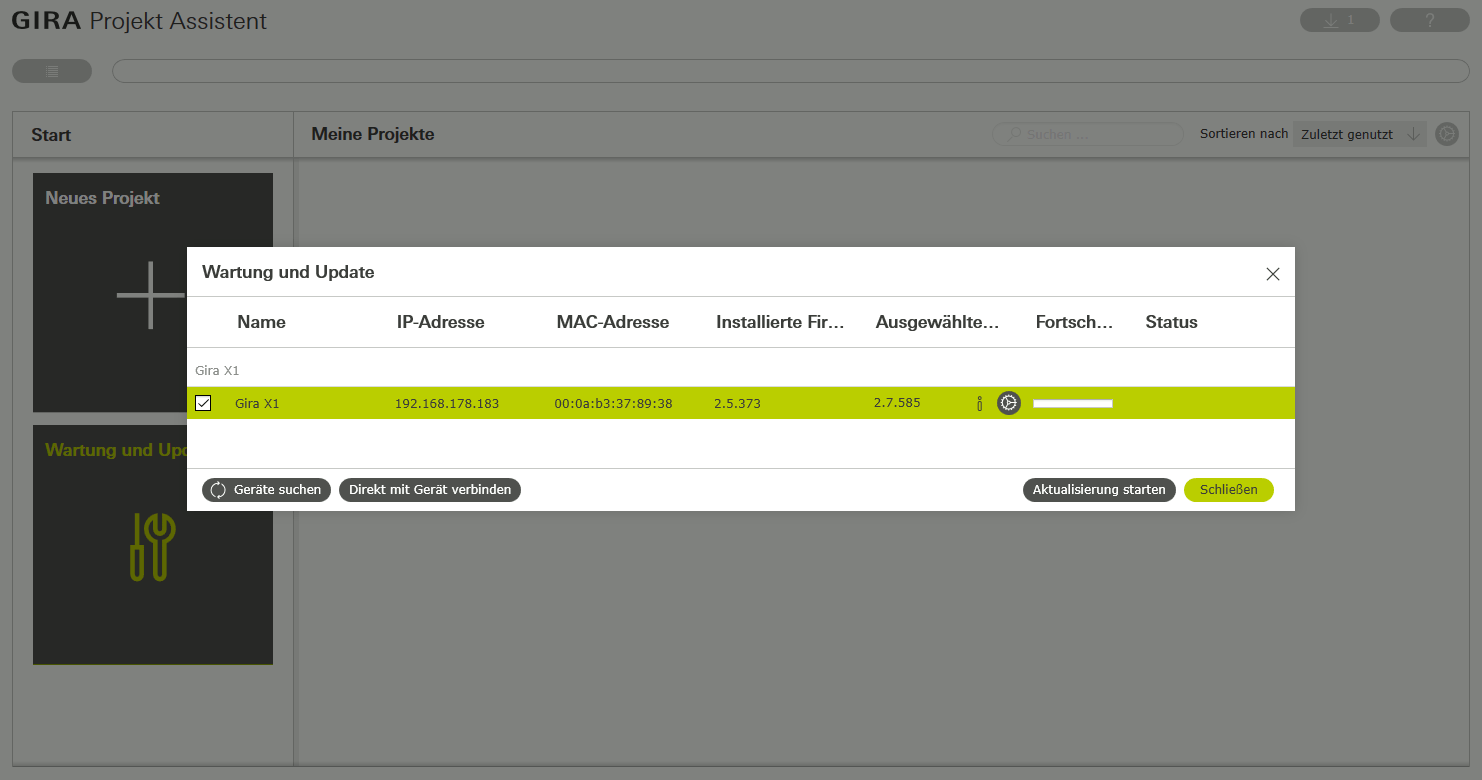Click the Status column header
The height and width of the screenshot is (780, 1482).
tap(1171, 322)
